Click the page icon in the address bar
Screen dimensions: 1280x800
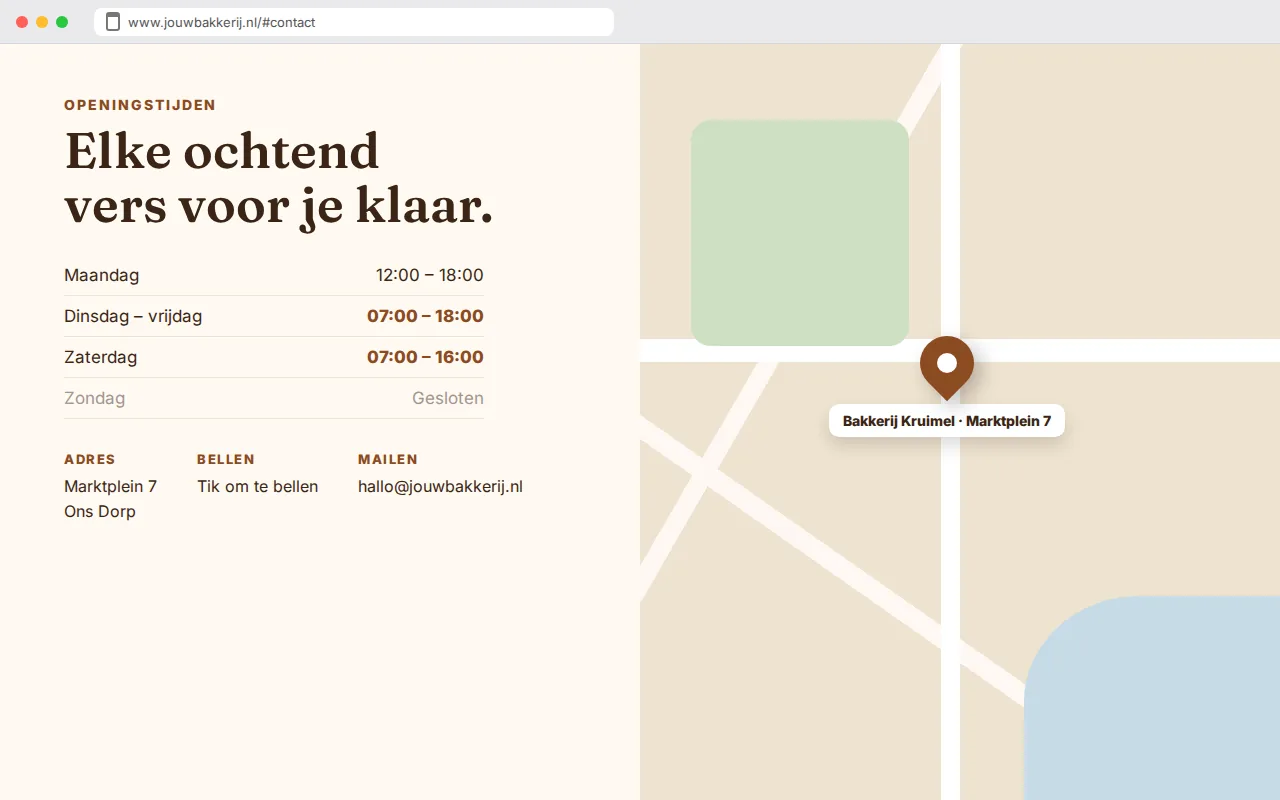[x=113, y=22]
